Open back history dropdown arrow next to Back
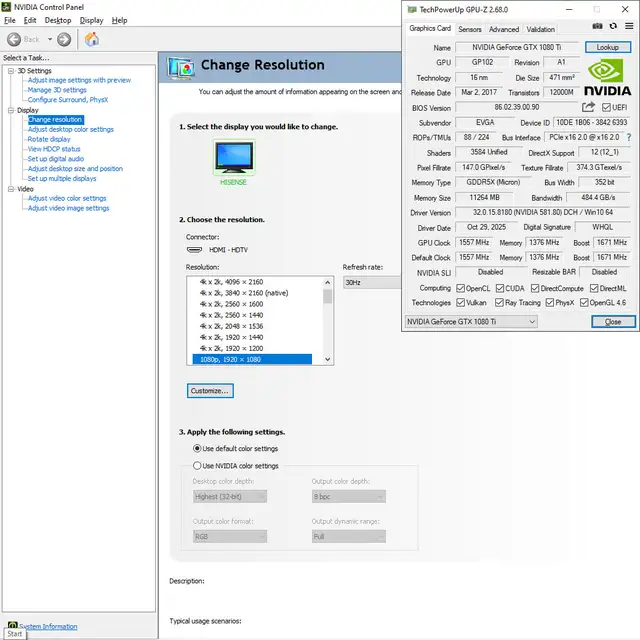640x640 pixels. (50, 39)
